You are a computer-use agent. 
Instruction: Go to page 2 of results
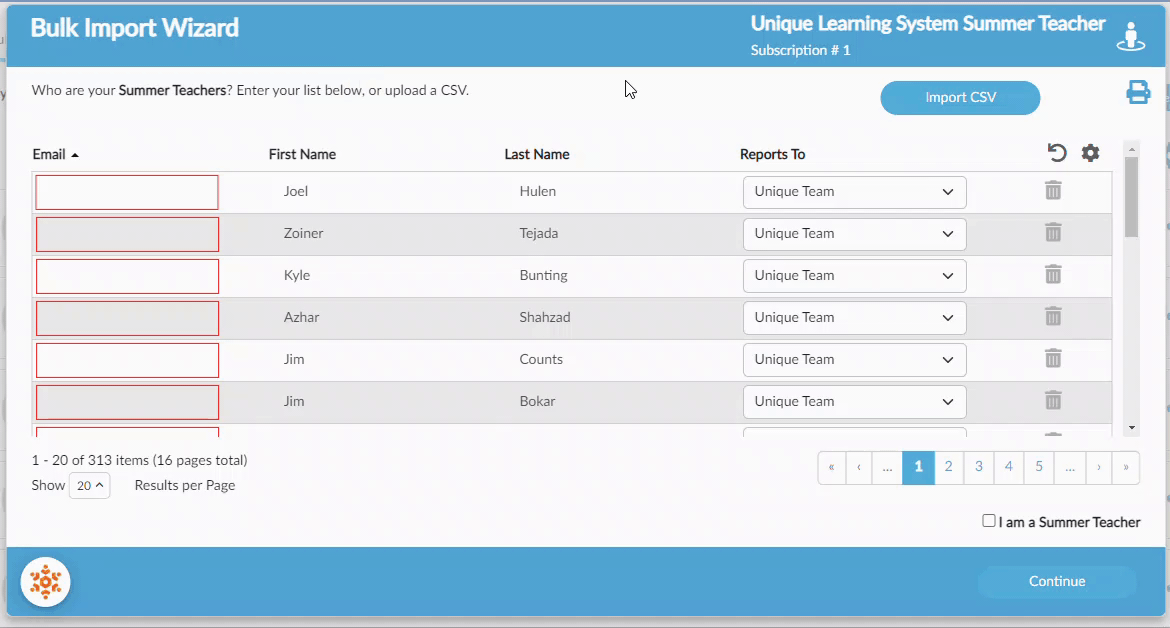[x=948, y=467]
